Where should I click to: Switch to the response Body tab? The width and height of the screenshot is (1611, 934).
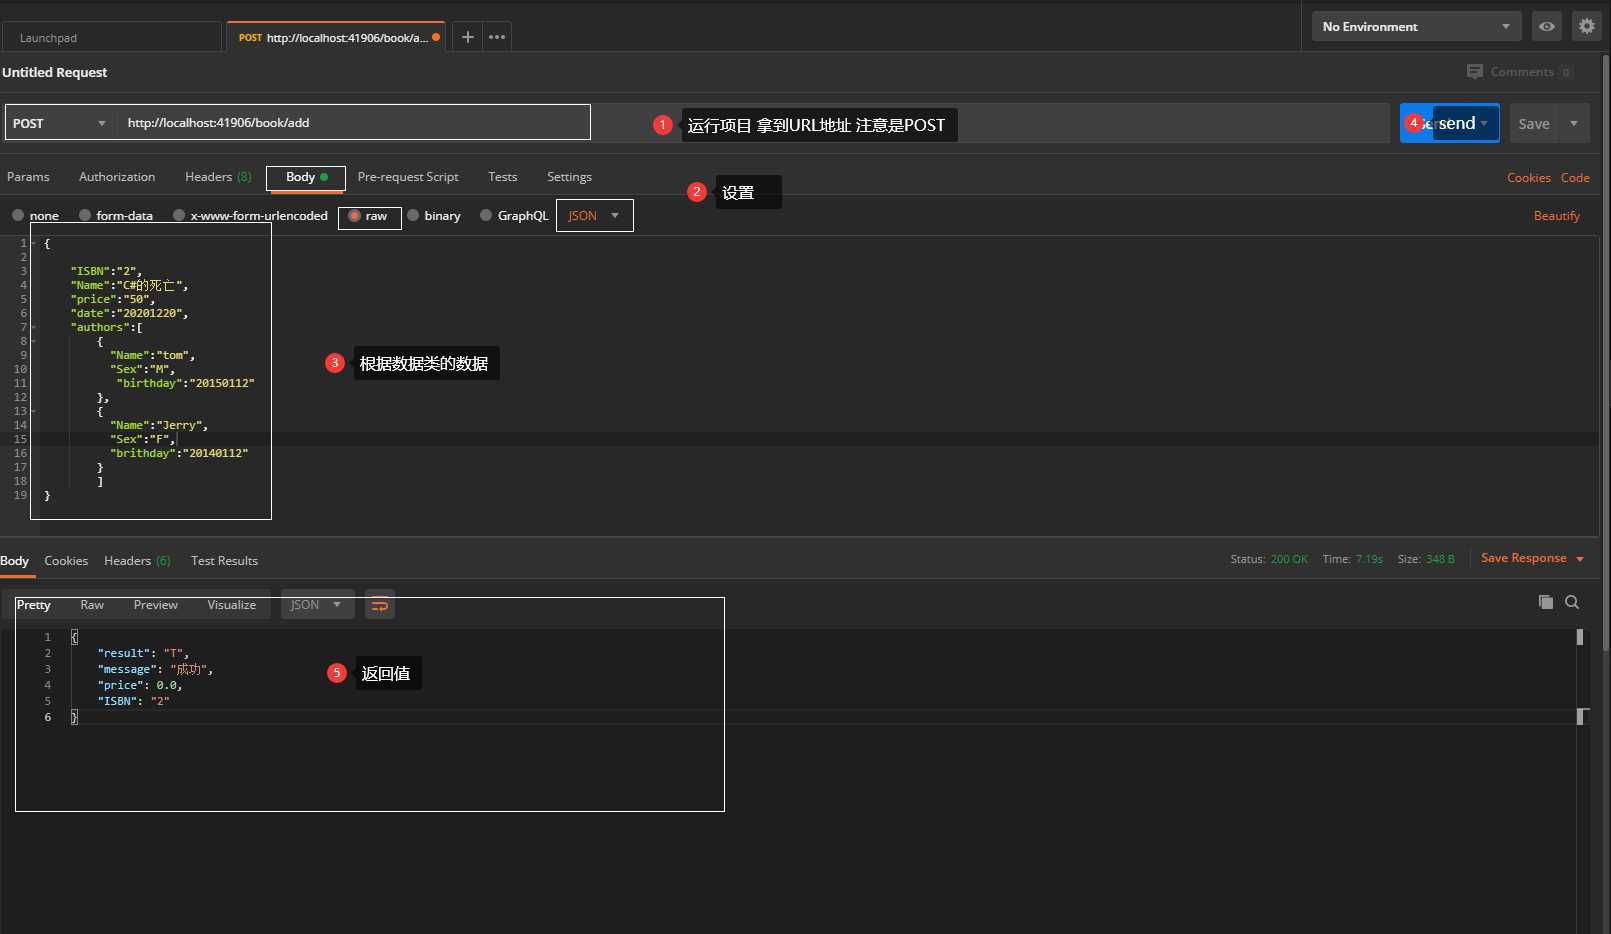point(15,561)
